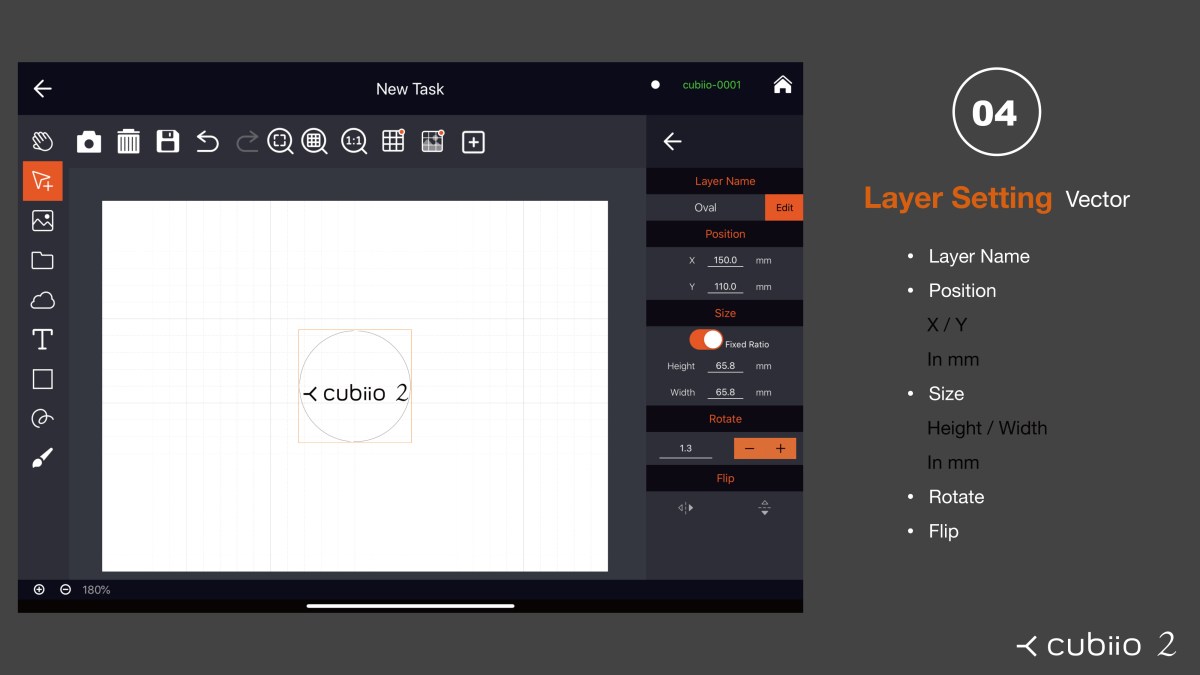Undo the last action
This screenshot has width=1200, height=675.
207,141
